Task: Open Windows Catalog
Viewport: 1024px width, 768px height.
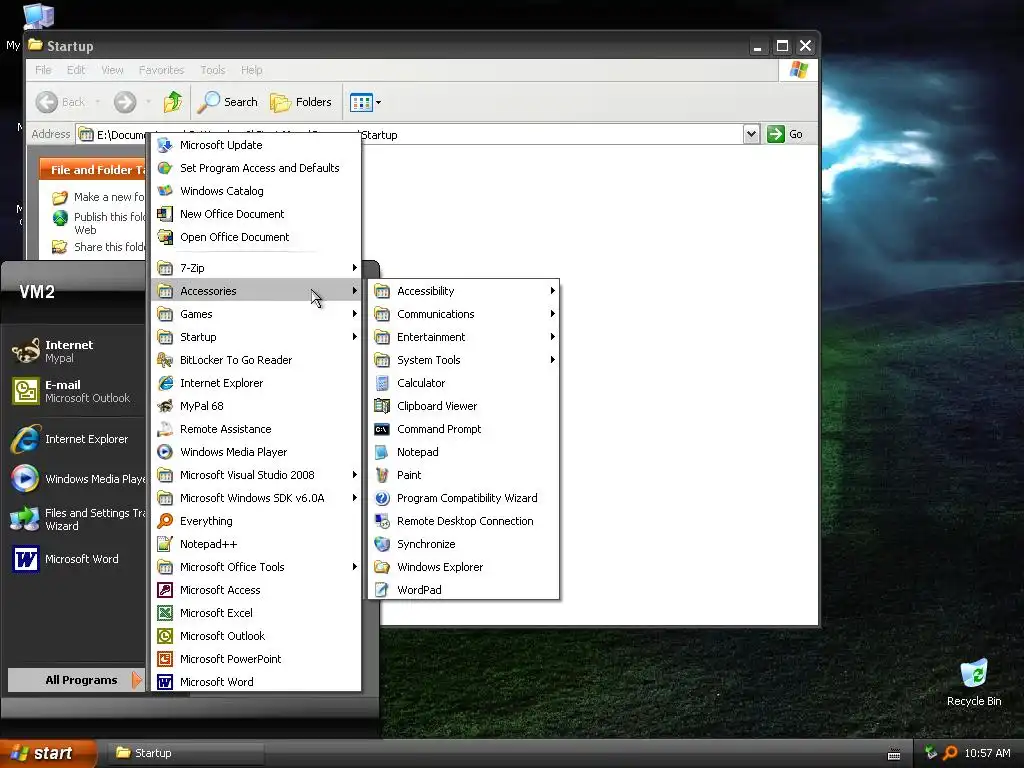Action: (256, 191)
